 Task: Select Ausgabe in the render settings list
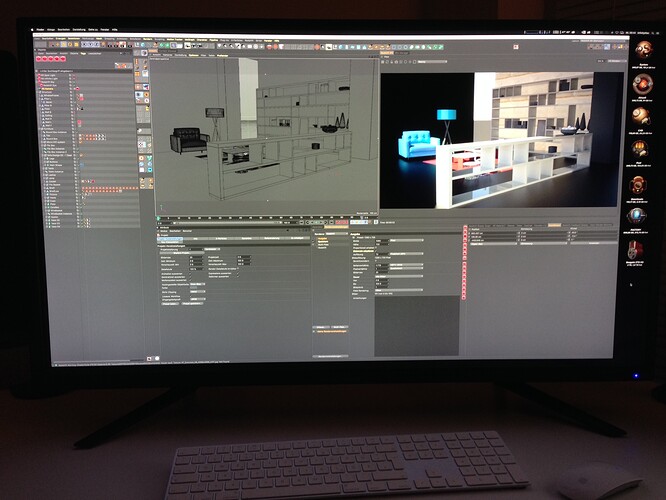(322, 239)
